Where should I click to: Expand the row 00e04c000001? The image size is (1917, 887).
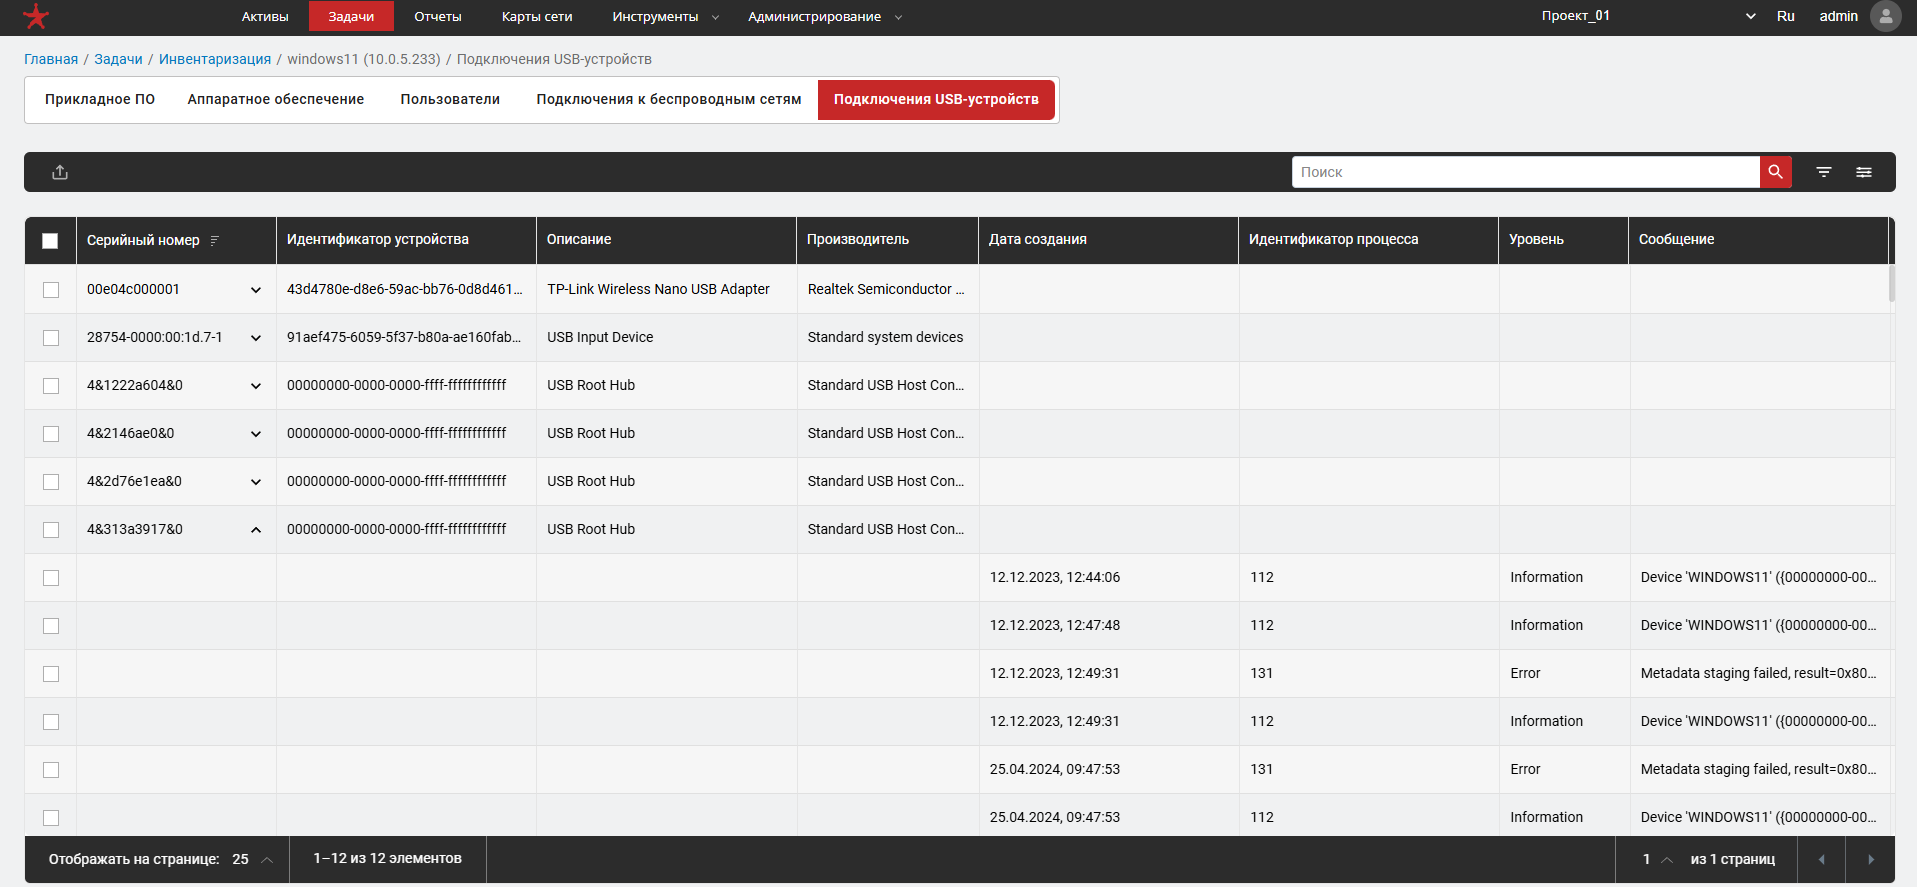click(x=256, y=290)
